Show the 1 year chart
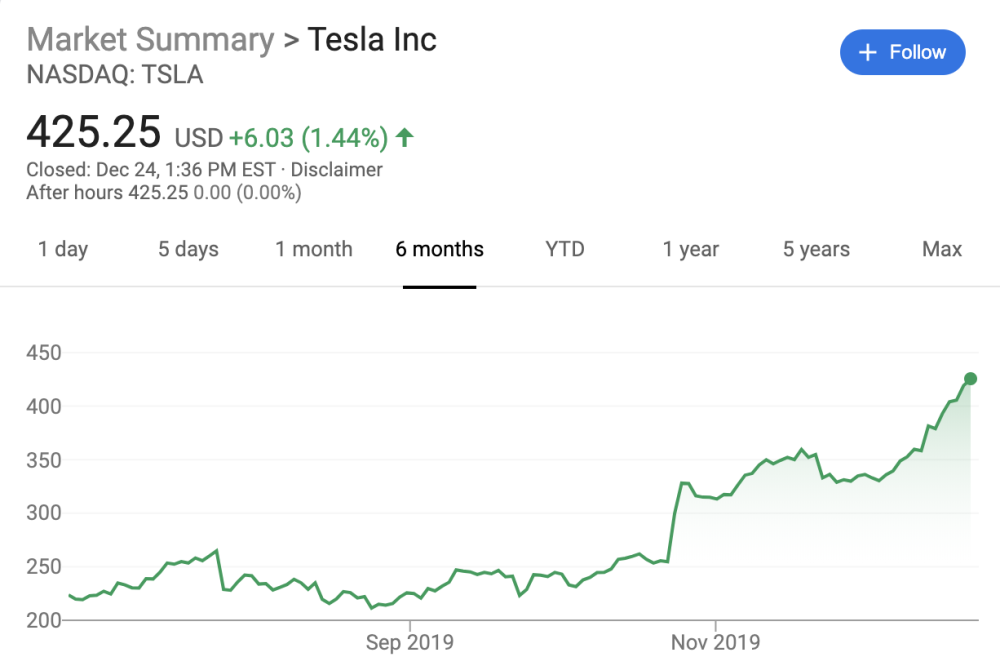Screen dimensions: 1000x666 [x=691, y=249]
